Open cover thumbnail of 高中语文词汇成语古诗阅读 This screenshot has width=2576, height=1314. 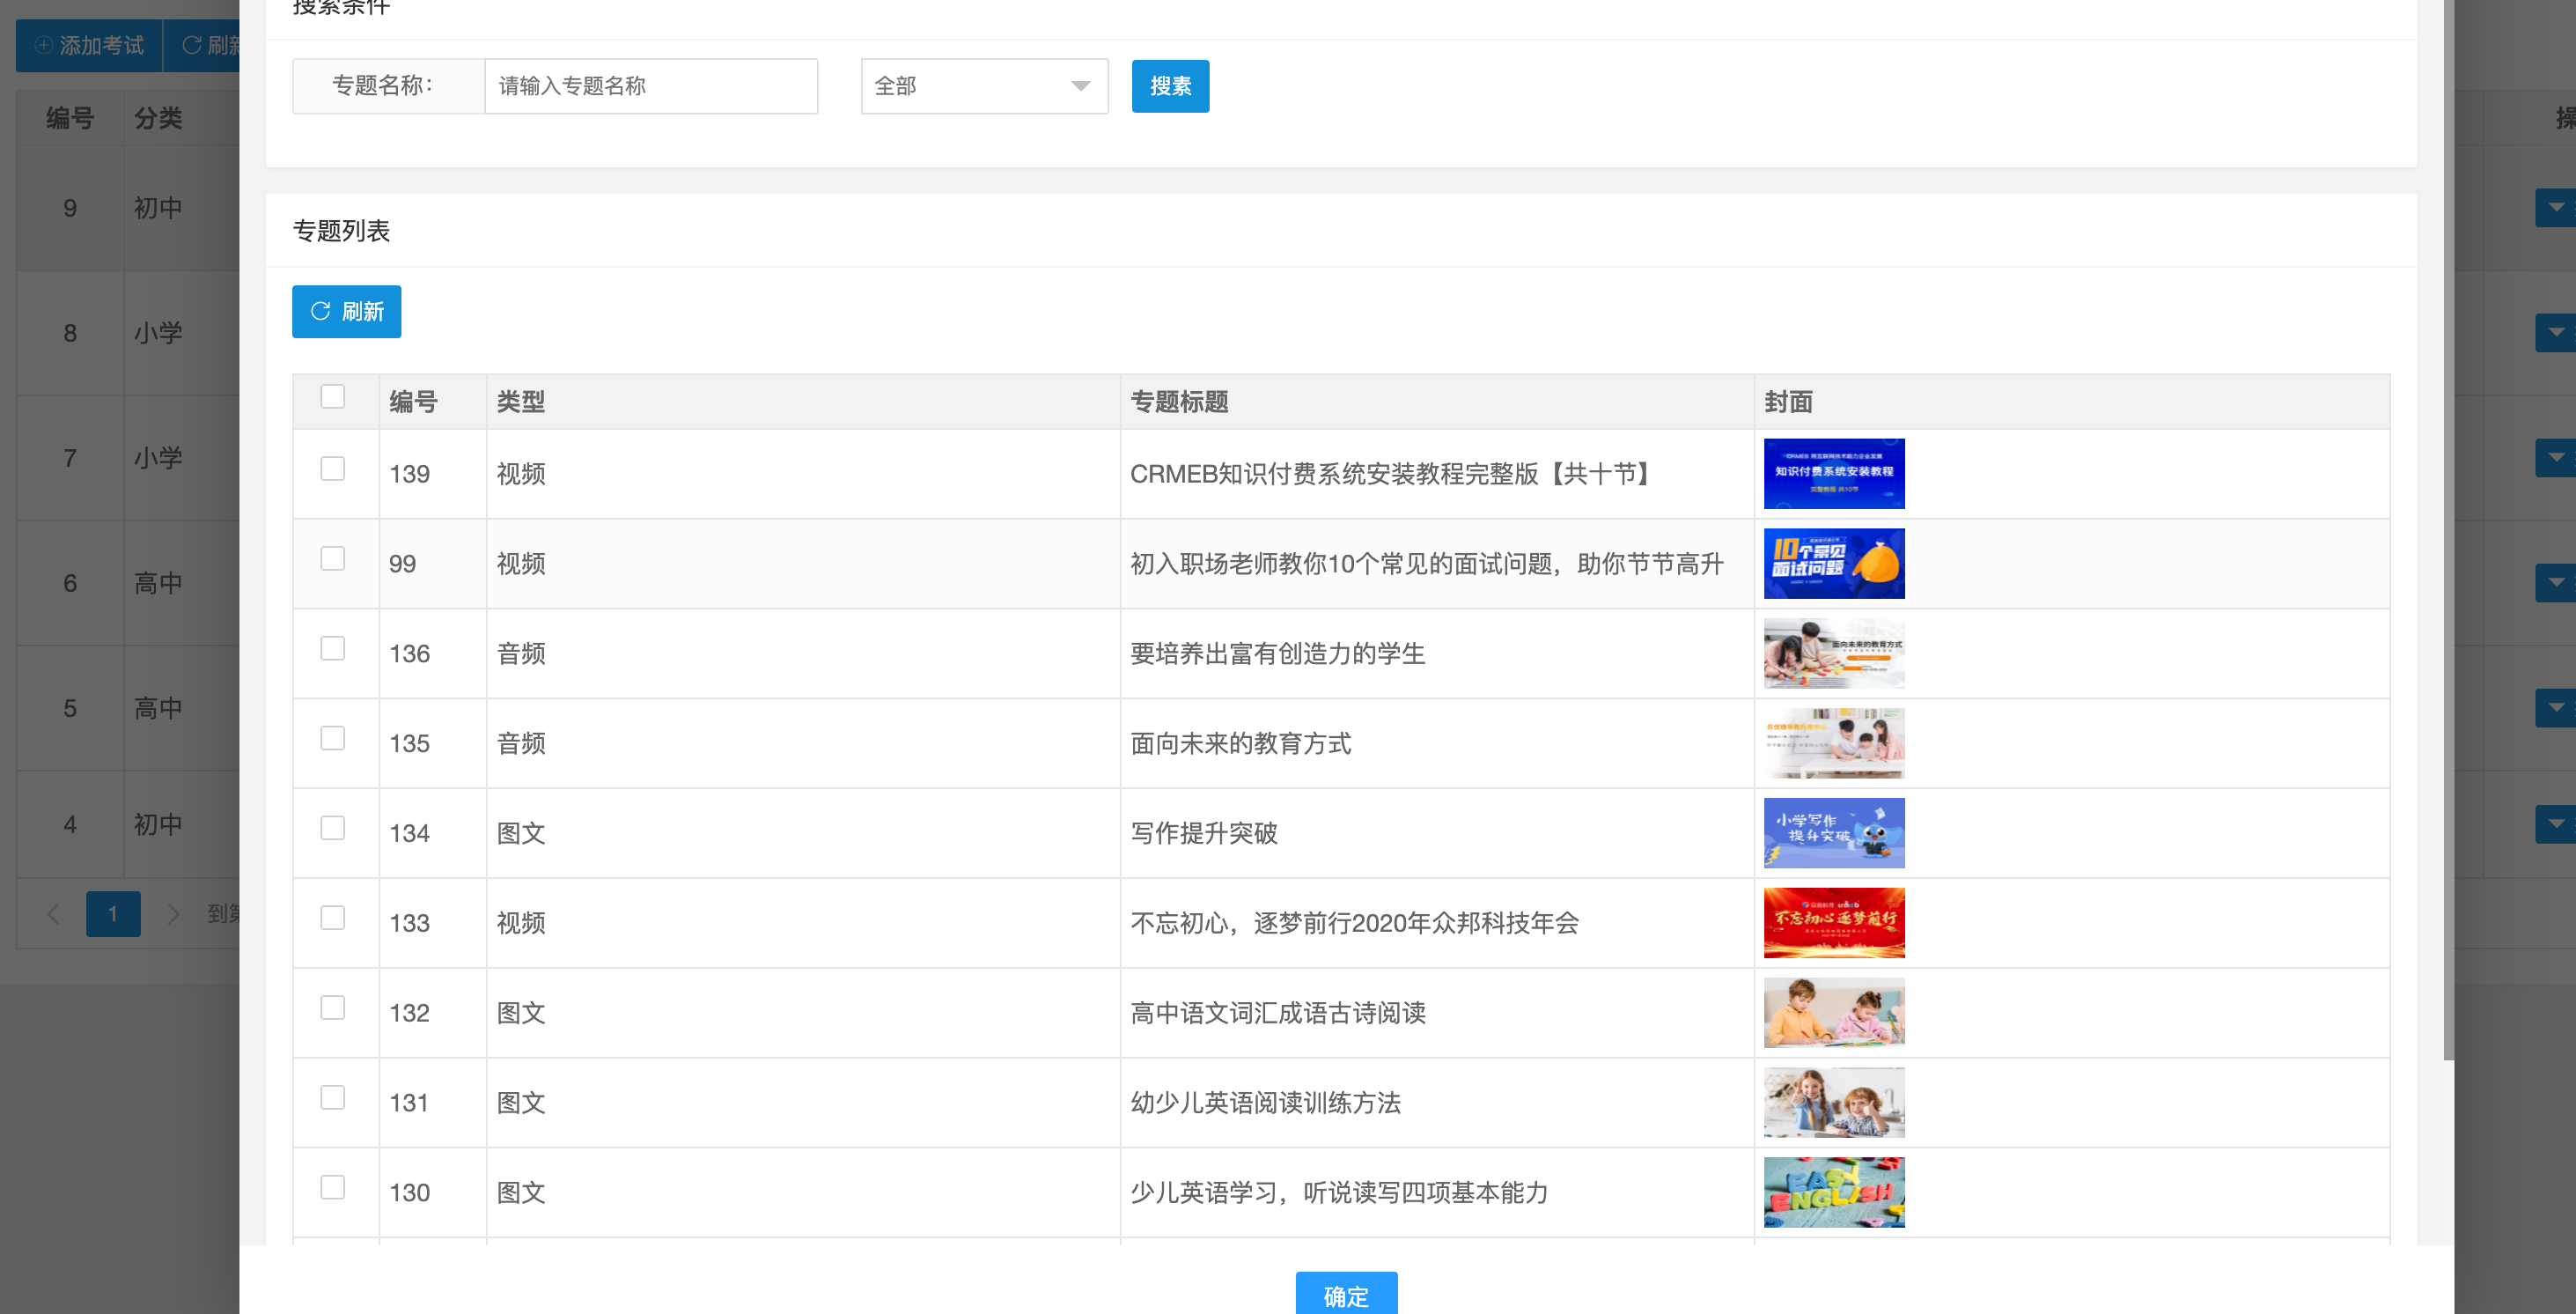pyautogui.click(x=1834, y=1013)
